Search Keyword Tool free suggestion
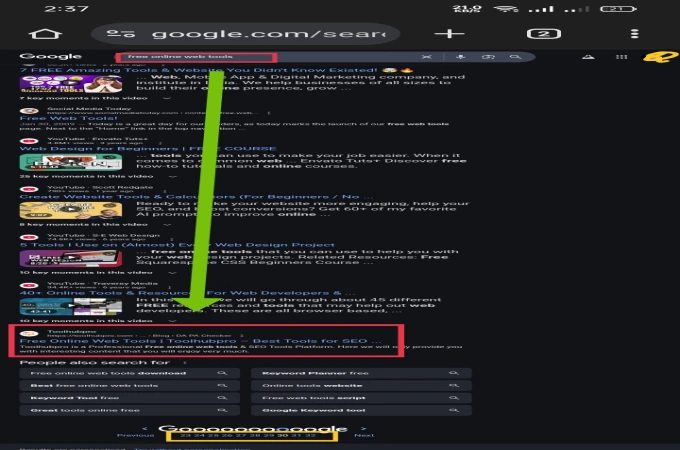The width and height of the screenshot is (680, 450). click(130, 398)
